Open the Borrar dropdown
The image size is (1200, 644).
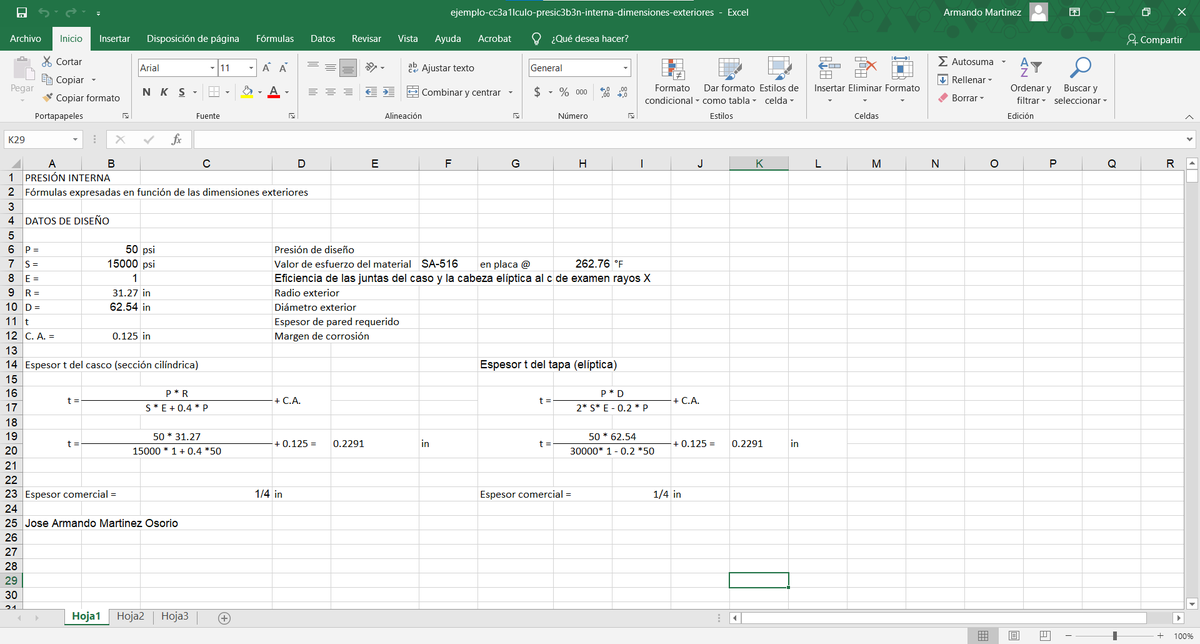click(961, 98)
